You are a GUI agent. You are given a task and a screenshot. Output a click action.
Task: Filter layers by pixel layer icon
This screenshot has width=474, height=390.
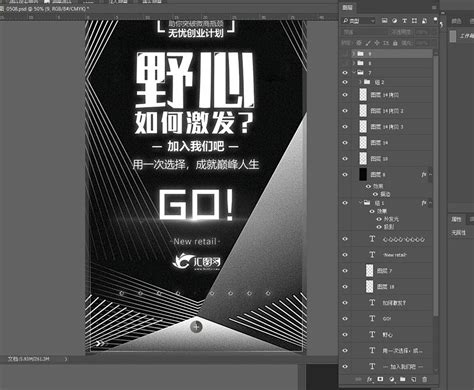pos(384,21)
